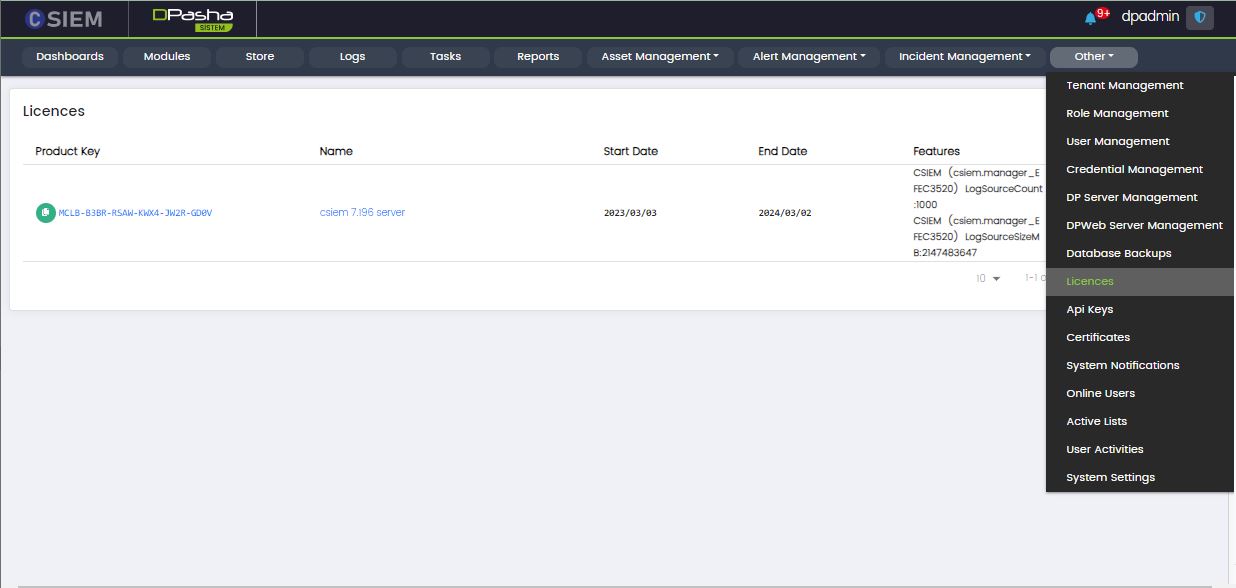The width and height of the screenshot is (1236, 588).
Task: Select Api Keys from the menu
Action: coord(1089,310)
